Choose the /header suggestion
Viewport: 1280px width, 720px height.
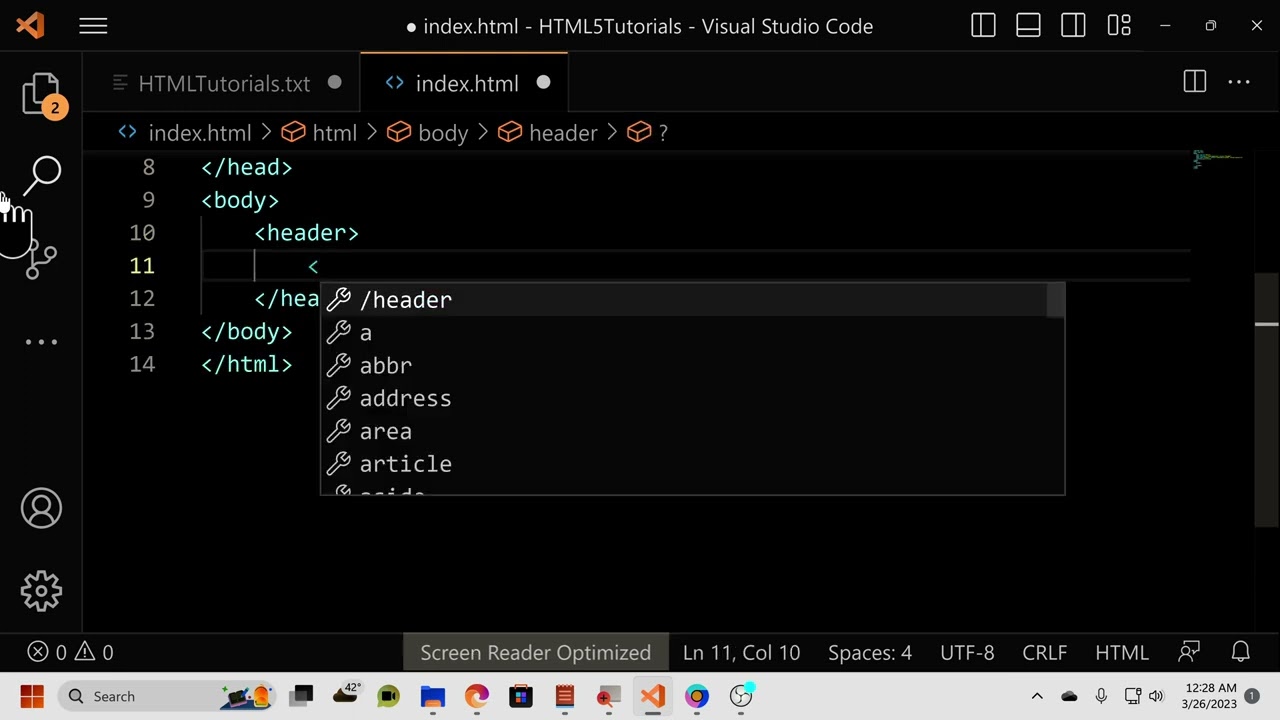pyautogui.click(x=692, y=300)
